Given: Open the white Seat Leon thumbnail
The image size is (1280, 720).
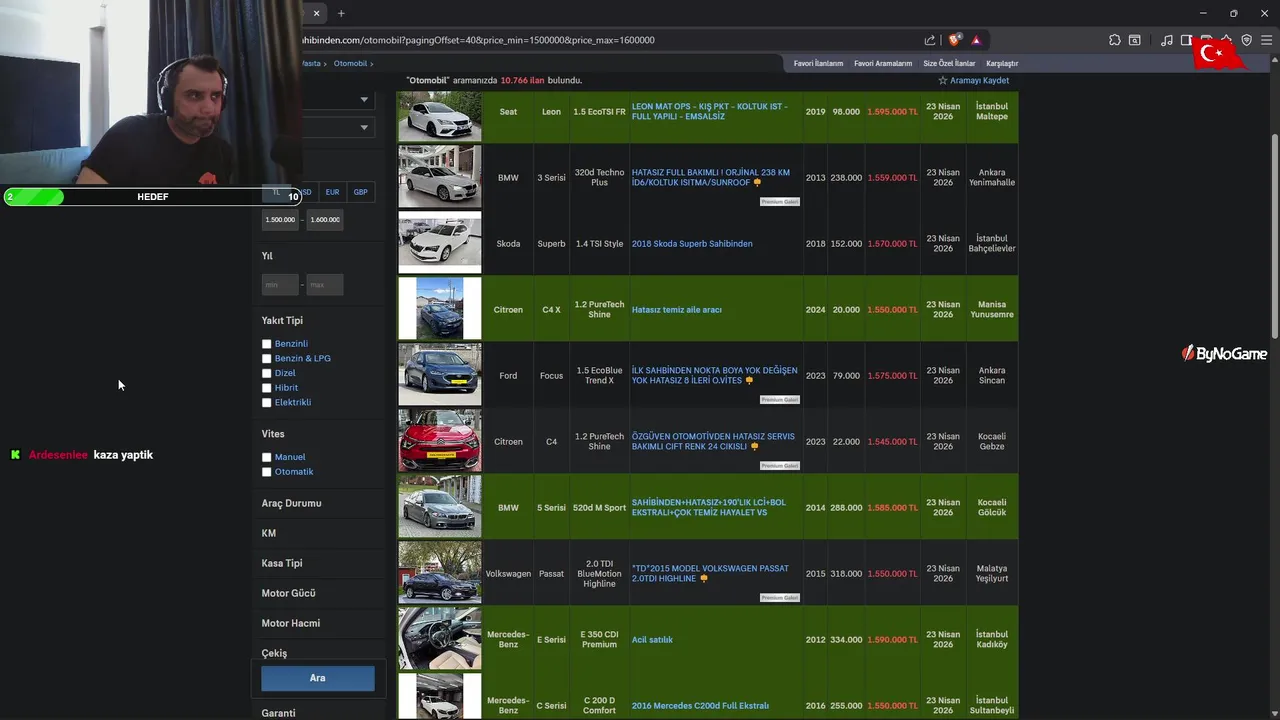Looking at the screenshot, I should pyautogui.click(x=440, y=116).
